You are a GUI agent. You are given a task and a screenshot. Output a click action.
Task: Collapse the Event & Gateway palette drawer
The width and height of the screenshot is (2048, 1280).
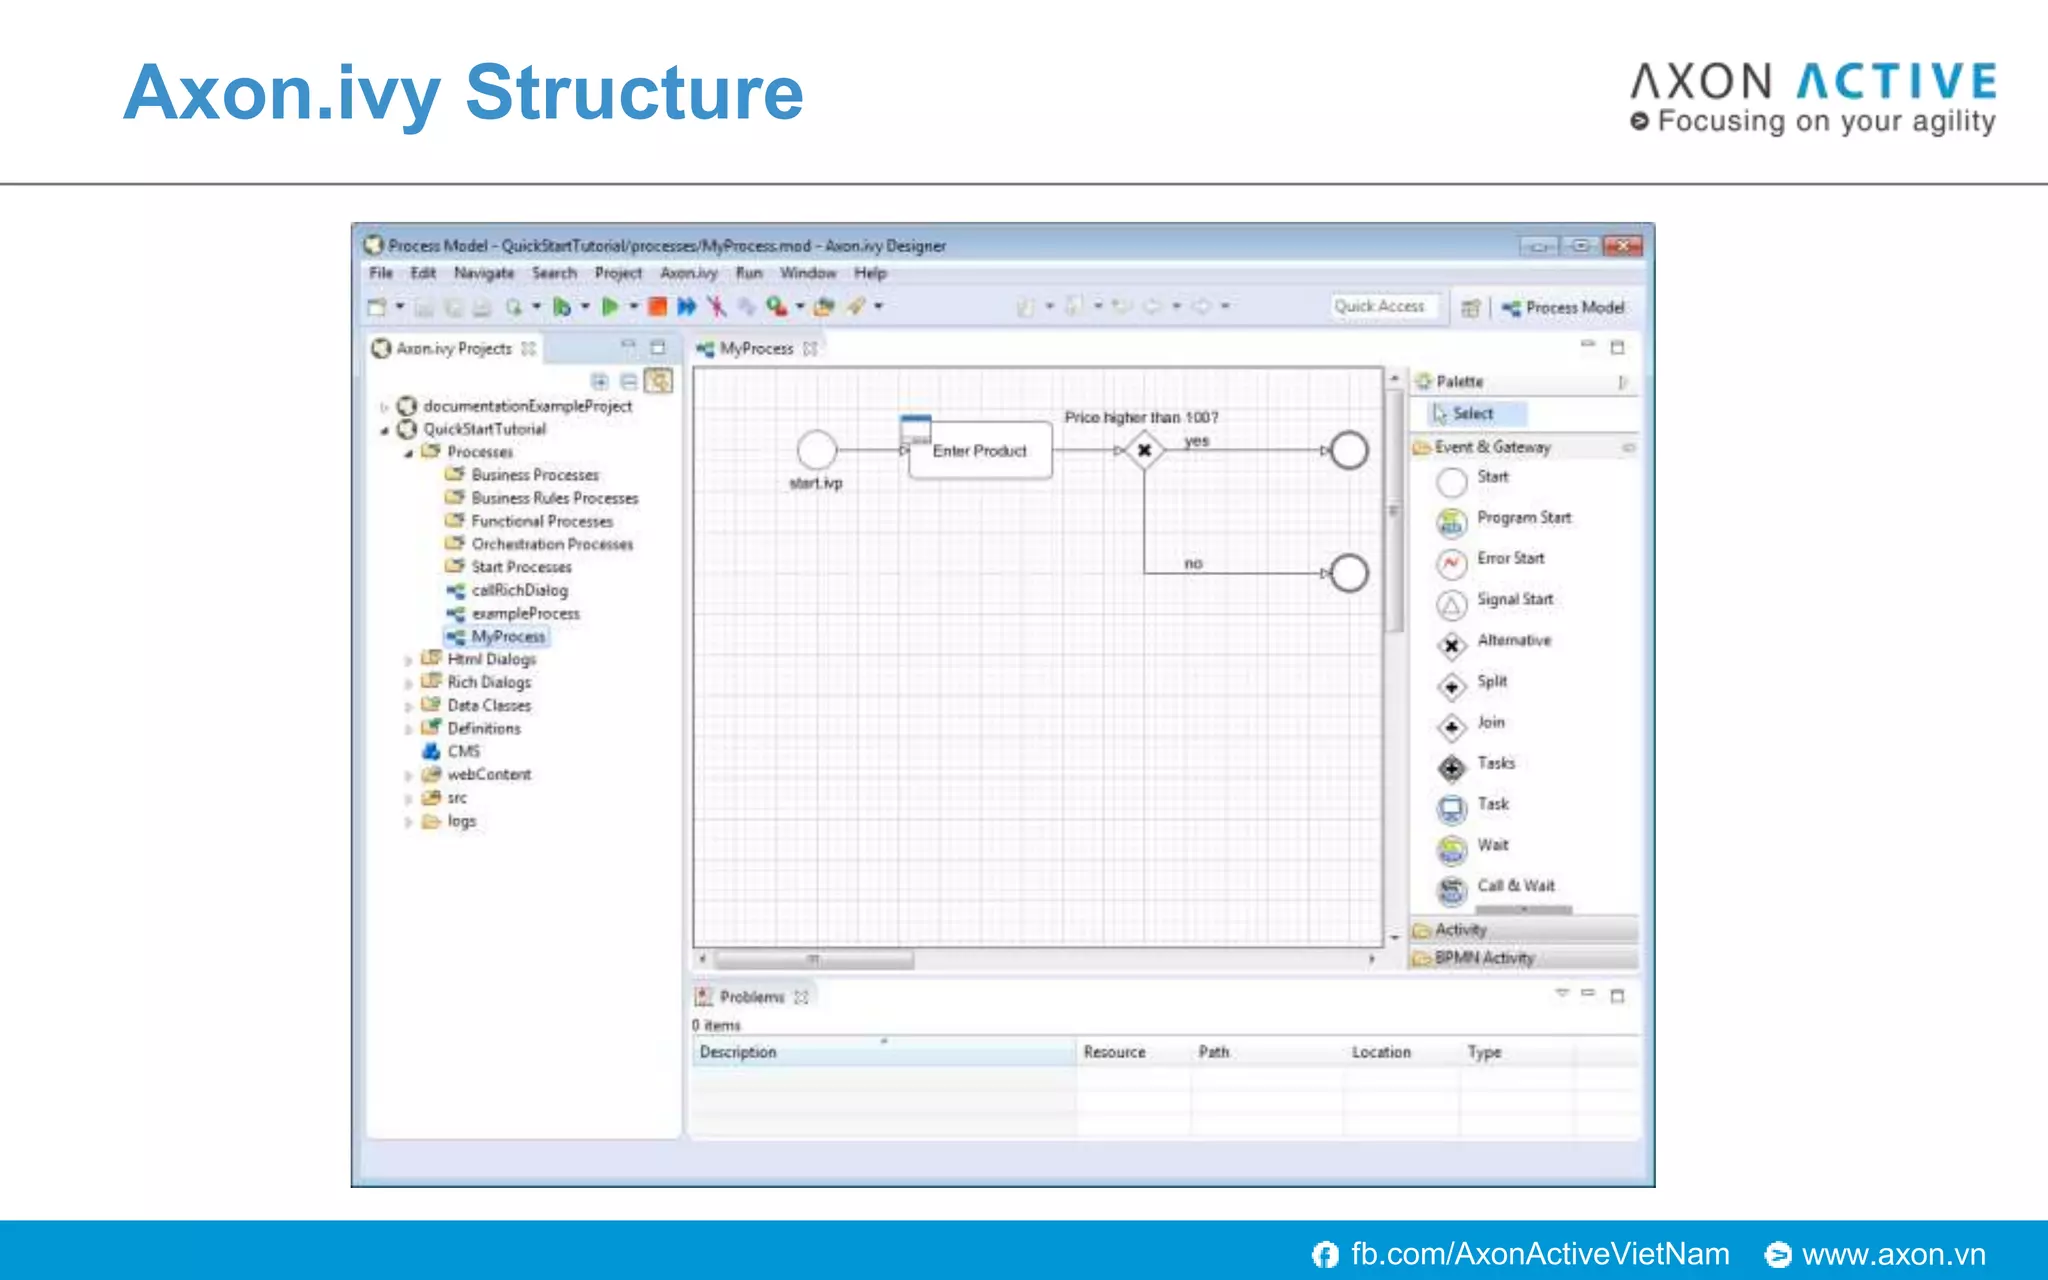(x=1524, y=447)
